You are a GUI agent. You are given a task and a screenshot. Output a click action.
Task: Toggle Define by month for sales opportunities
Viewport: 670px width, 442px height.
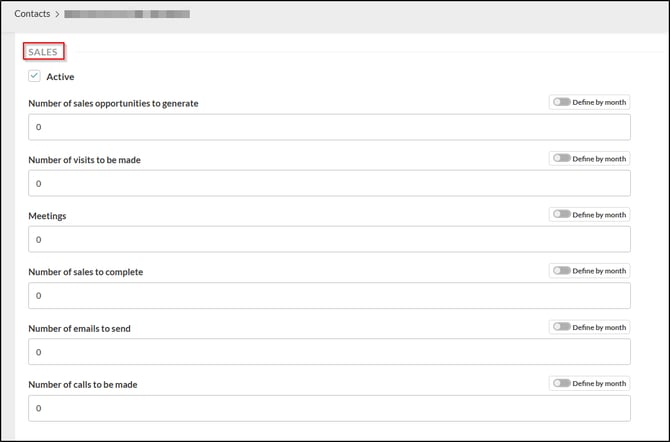click(562, 102)
